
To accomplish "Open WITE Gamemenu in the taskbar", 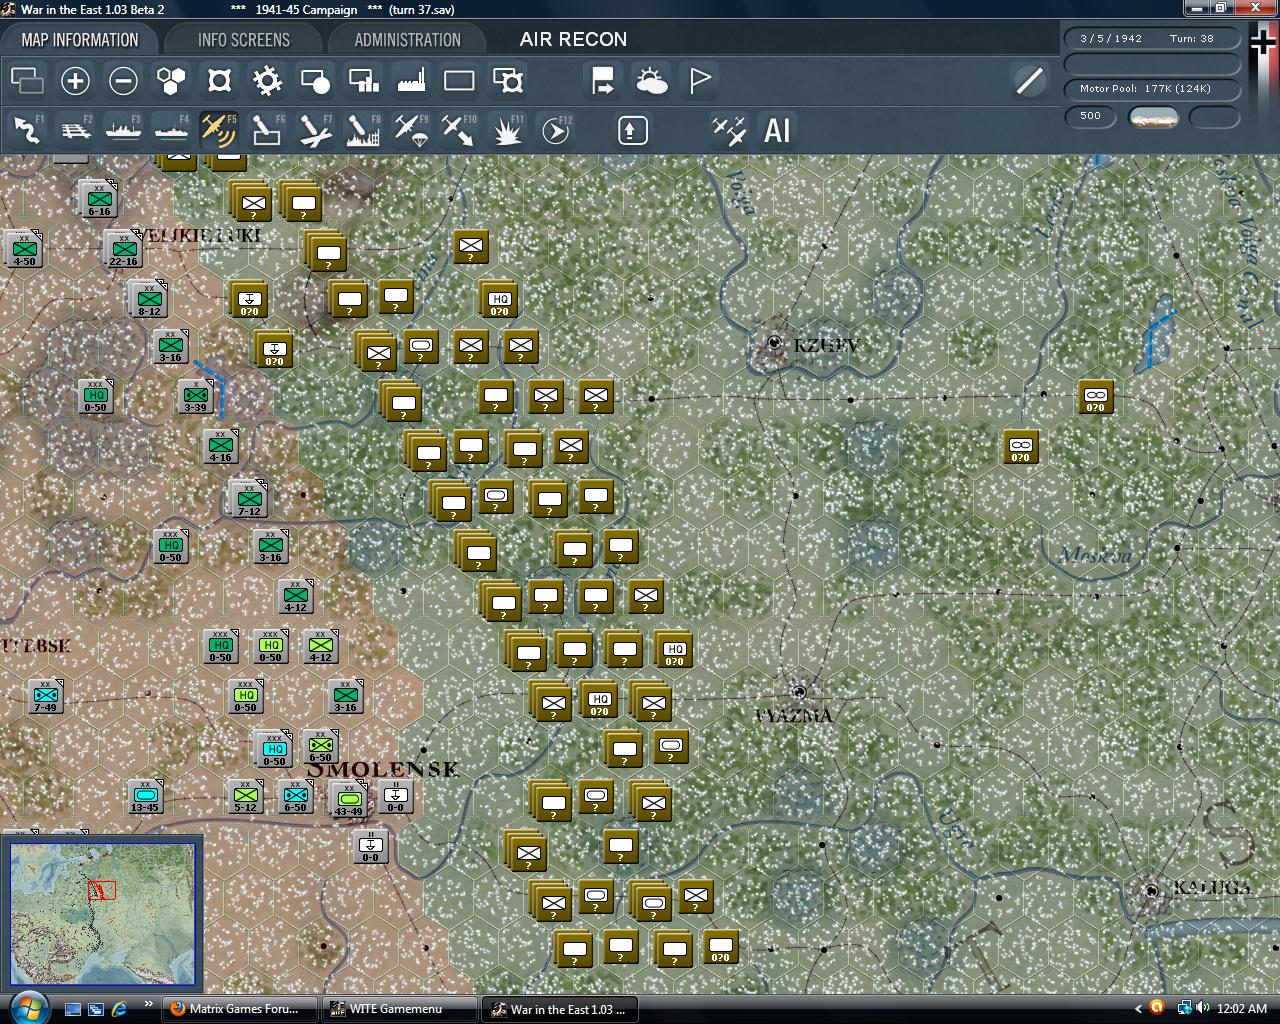I will tap(399, 1009).
